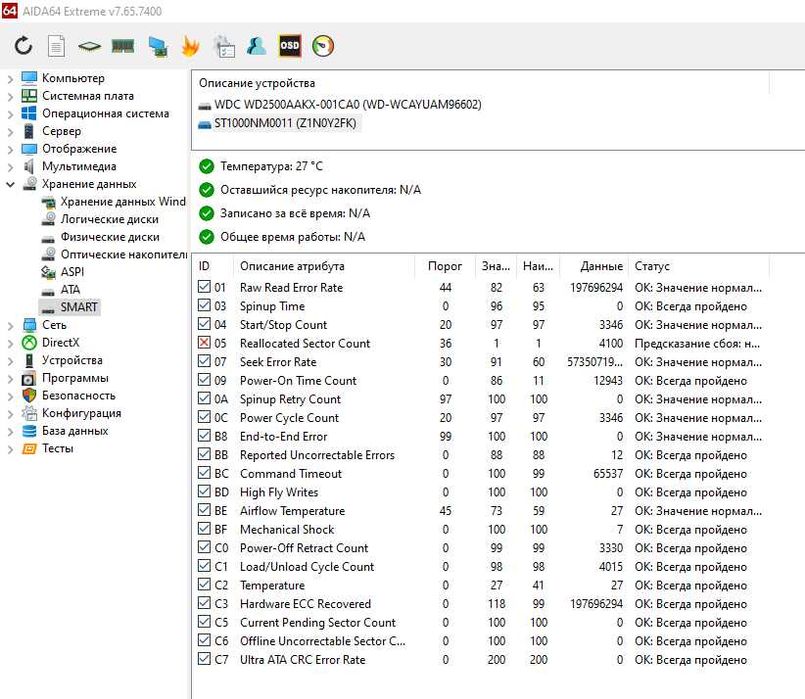This screenshot has width=805, height=699.
Task: Open the gauge SensorPanel icon
Action: tap(323, 46)
